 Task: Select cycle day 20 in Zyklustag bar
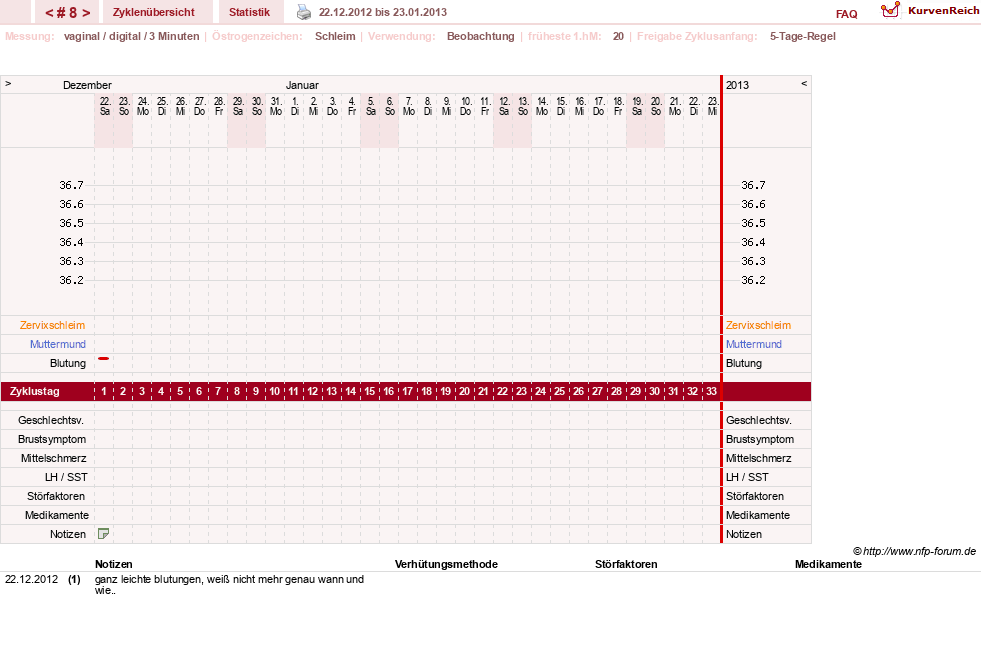464,391
